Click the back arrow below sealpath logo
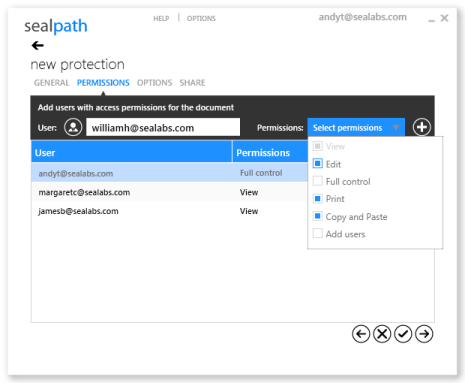 click(37, 45)
